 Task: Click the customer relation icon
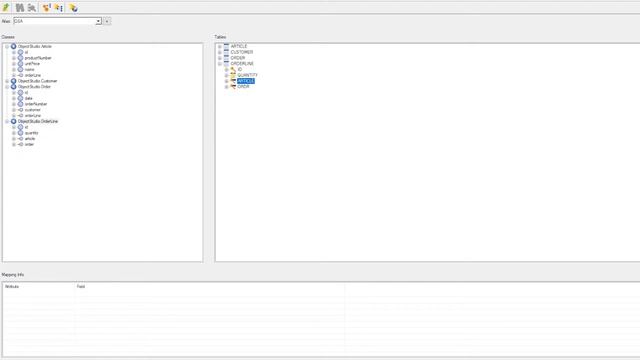[20, 110]
